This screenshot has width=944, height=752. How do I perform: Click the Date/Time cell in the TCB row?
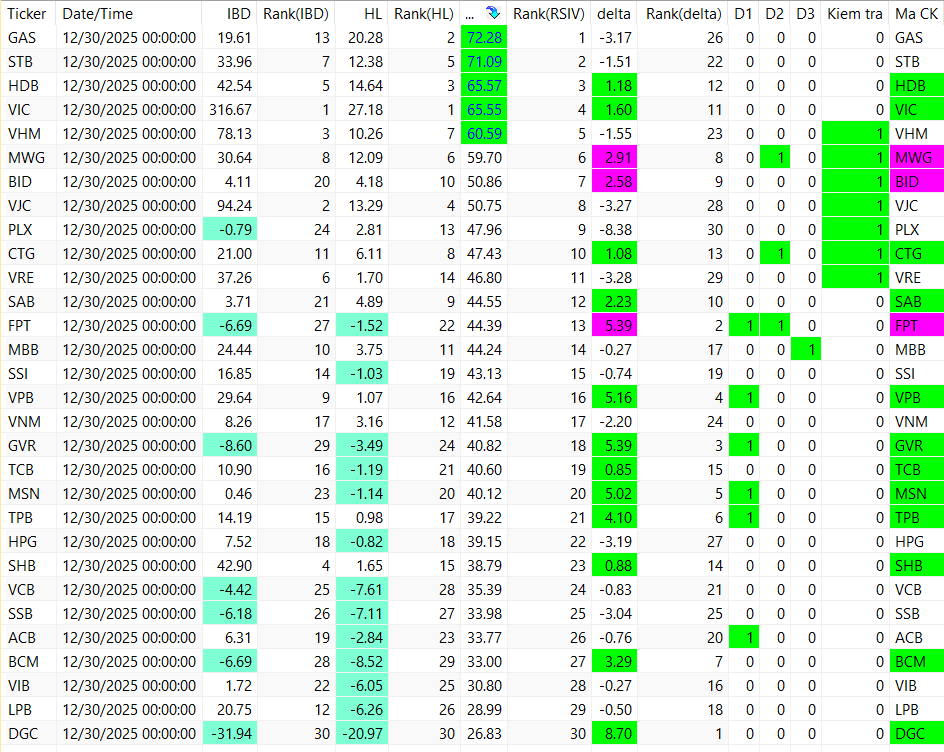click(x=129, y=470)
